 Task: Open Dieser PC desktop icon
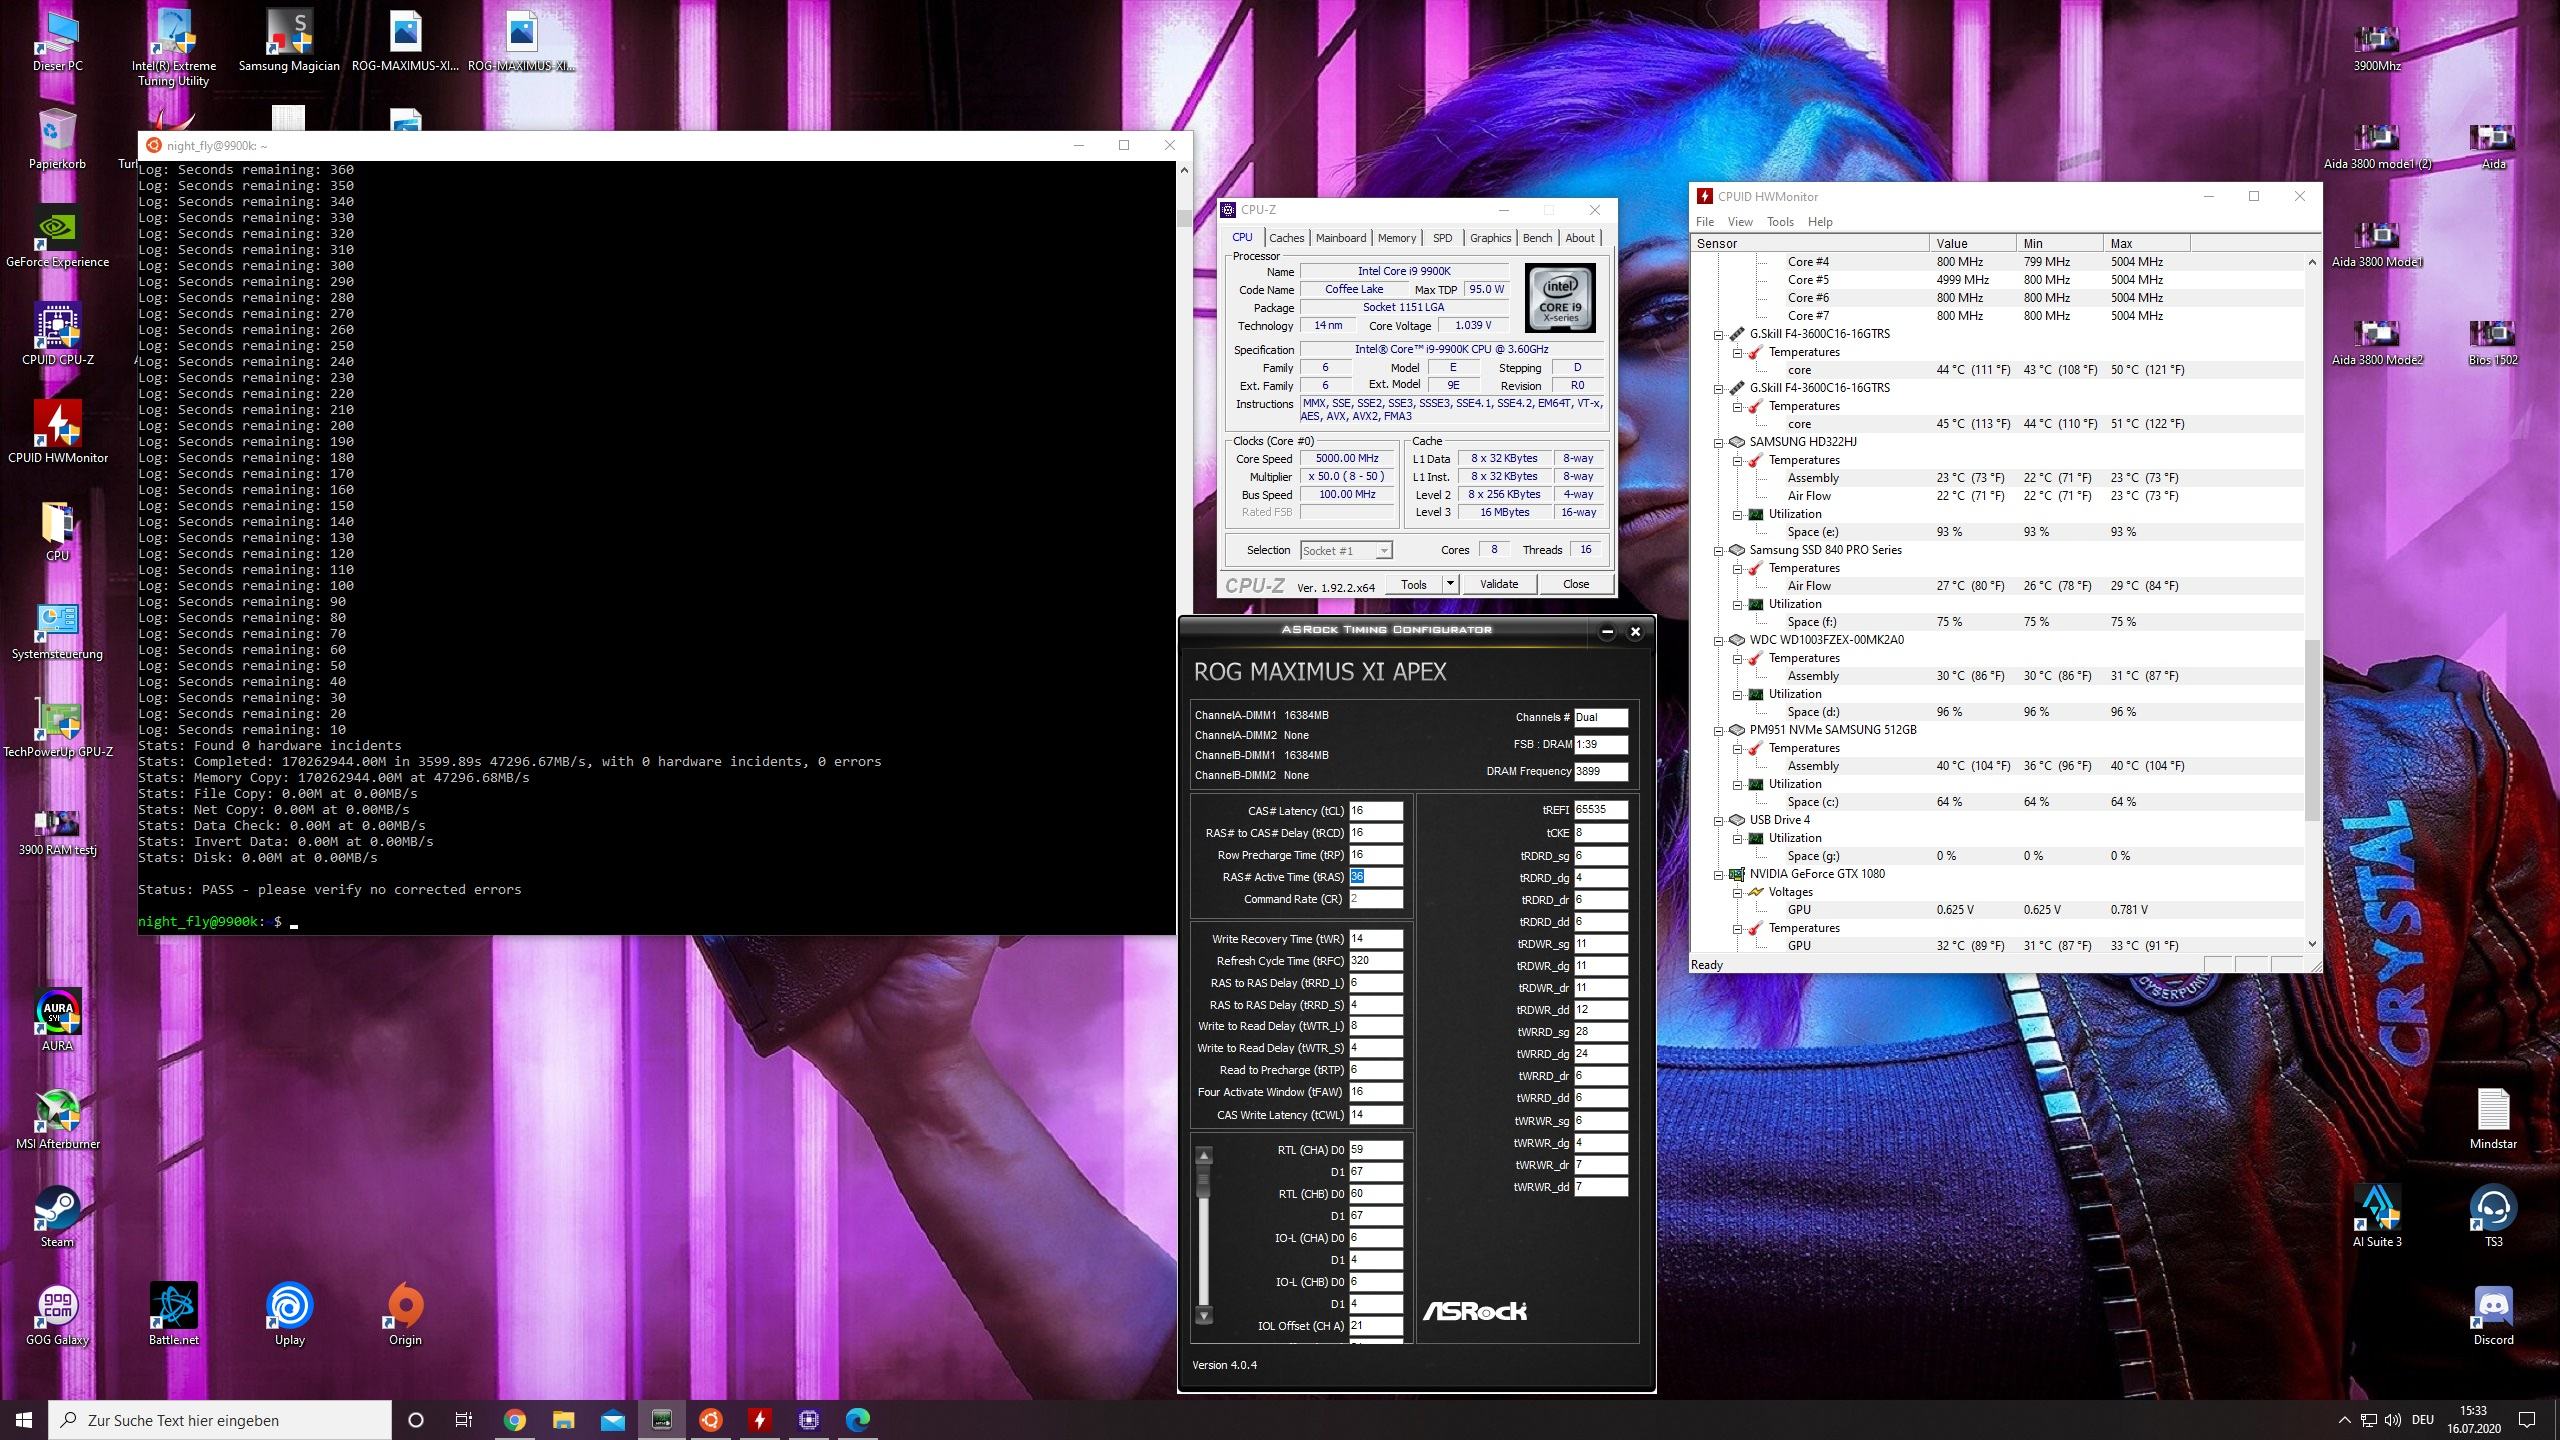57,42
